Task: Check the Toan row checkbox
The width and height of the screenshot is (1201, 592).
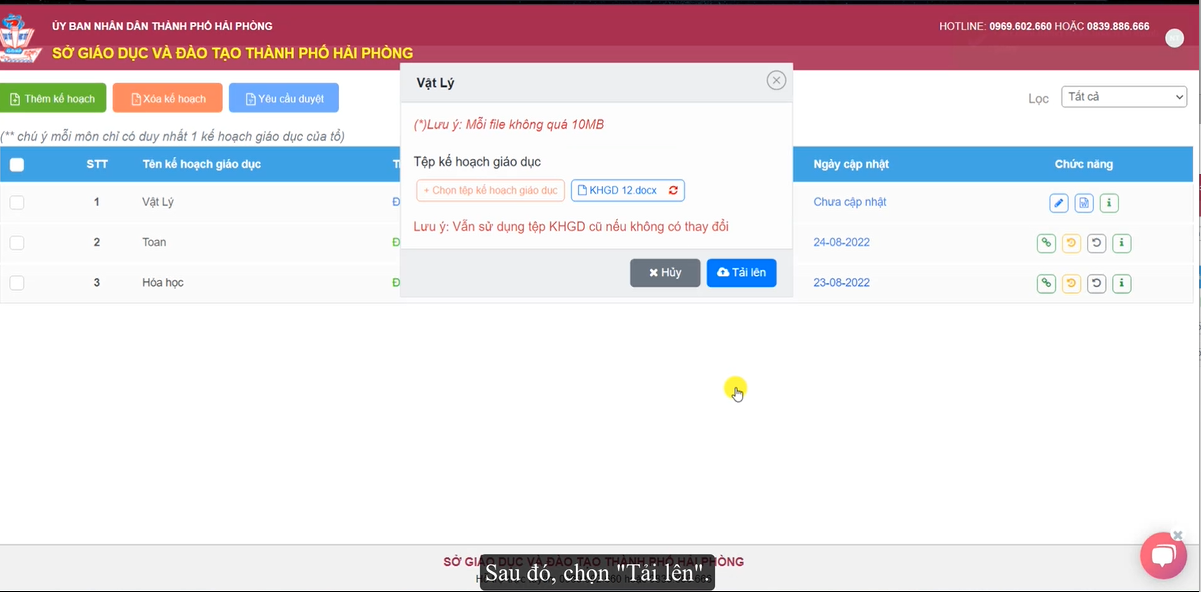Action: tap(17, 242)
